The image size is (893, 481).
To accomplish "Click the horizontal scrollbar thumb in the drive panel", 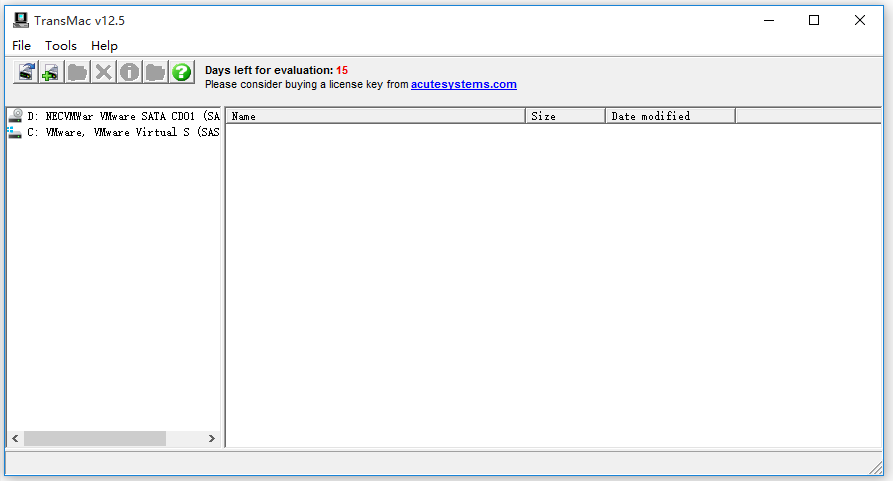I will [95, 438].
